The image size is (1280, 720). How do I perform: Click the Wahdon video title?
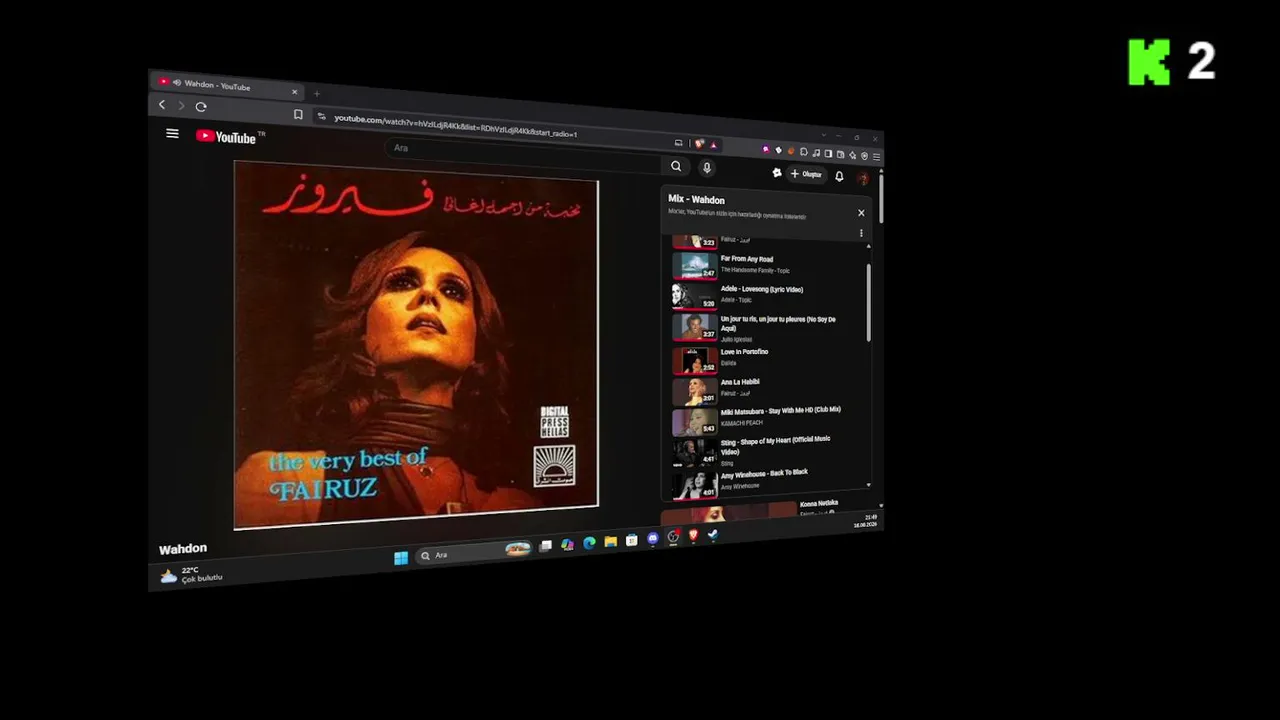(x=183, y=549)
